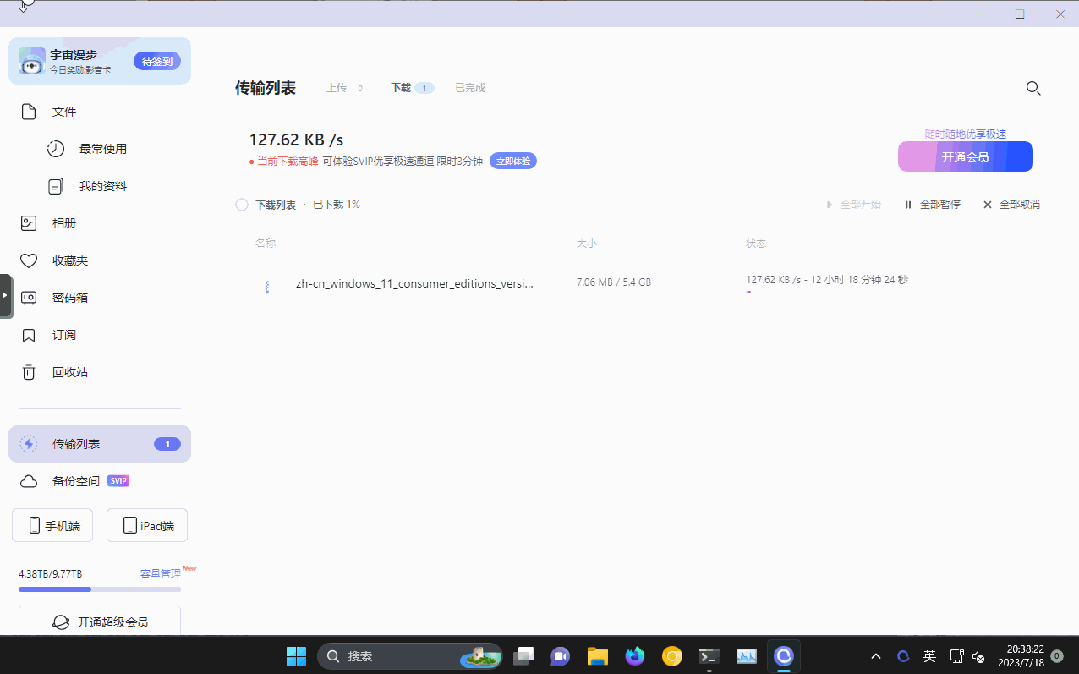Click the 127.62 KB/s remaining time status
Image resolution: width=1079 pixels, height=674 pixels.
[x=827, y=279]
